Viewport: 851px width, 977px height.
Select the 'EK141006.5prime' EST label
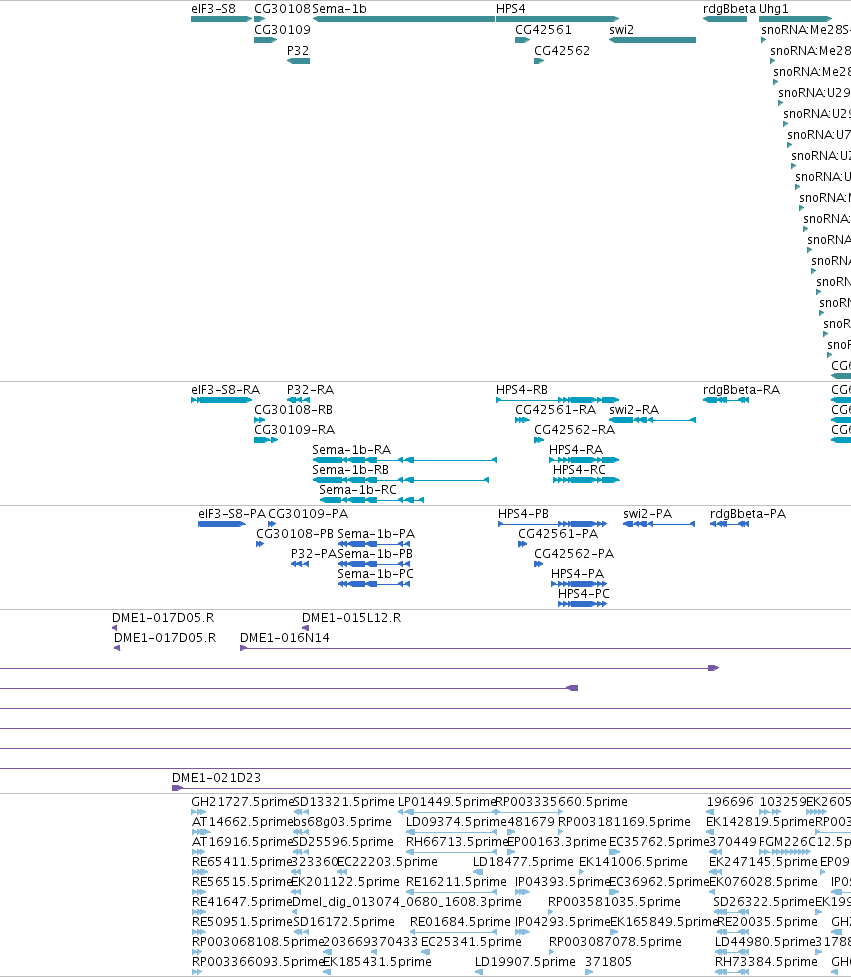pos(633,861)
